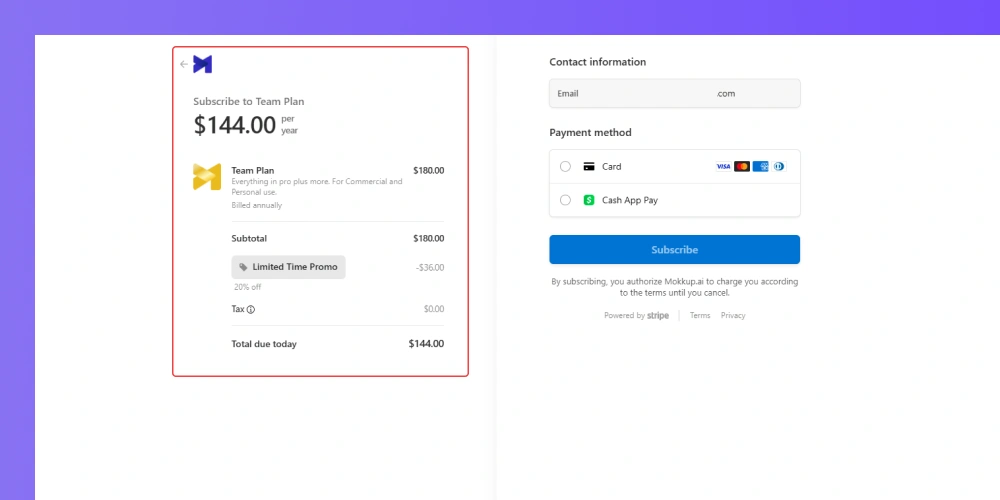Screen dimensions: 1000x500
Task: Select the Card radio button
Action: click(565, 166)
